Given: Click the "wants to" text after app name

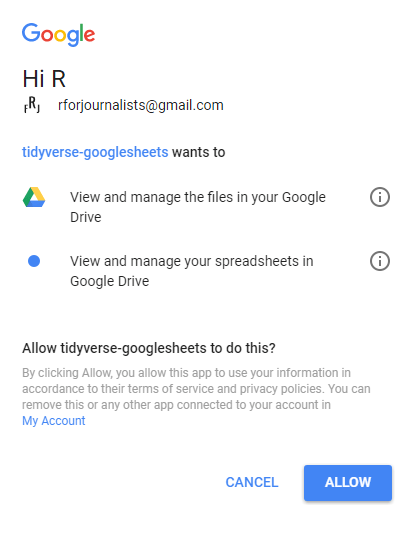Looking at the screenshot, I should pyautogui.click(x=199, y=152).
